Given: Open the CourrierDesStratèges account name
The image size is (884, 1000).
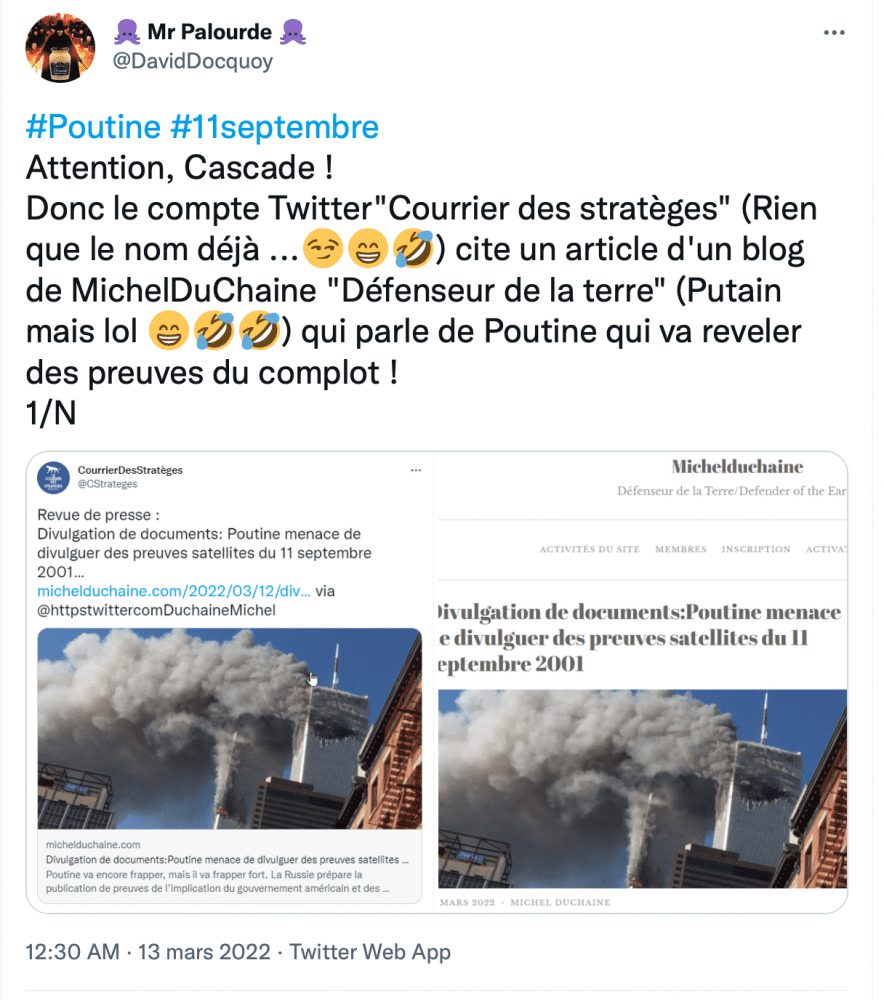Looking at the screenshot, I should pyautogui.click(x=130, y=470).
